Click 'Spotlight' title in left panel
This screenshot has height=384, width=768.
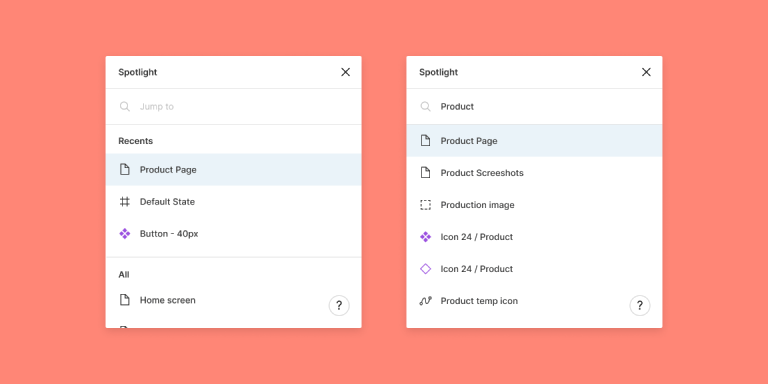[x=138, y=72]
